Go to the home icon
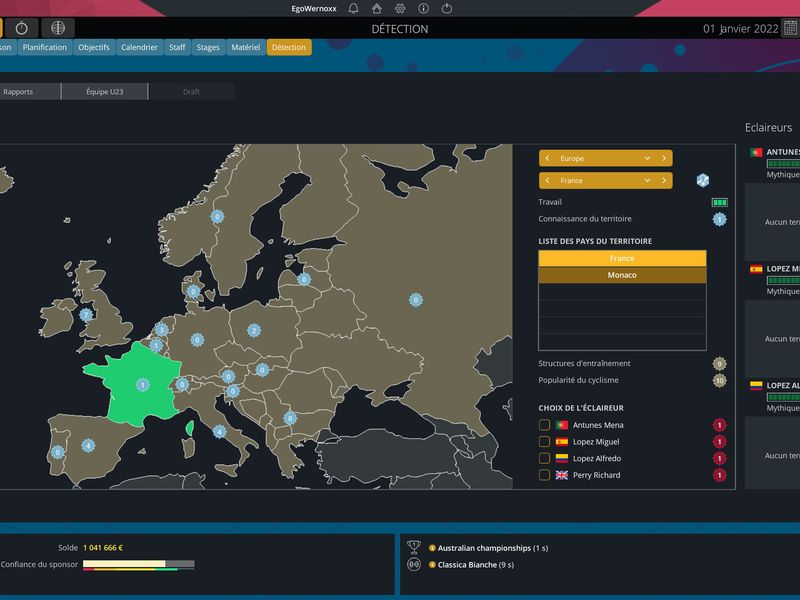Screen dimensions: 800x600 click(x=377, y=8)
